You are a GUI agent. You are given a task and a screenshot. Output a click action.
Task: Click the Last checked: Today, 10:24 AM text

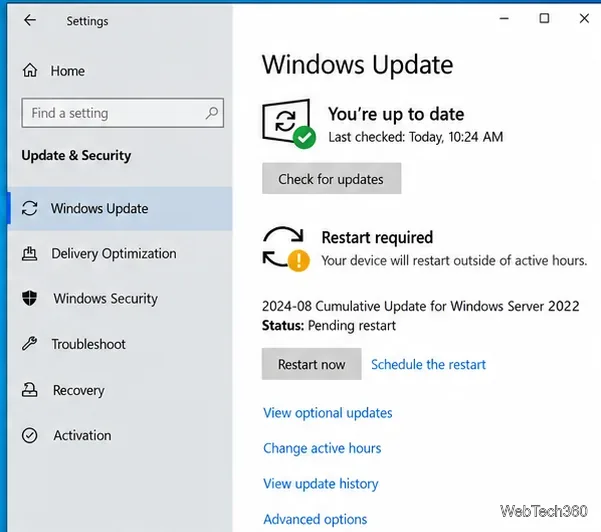tap(415, 137)
